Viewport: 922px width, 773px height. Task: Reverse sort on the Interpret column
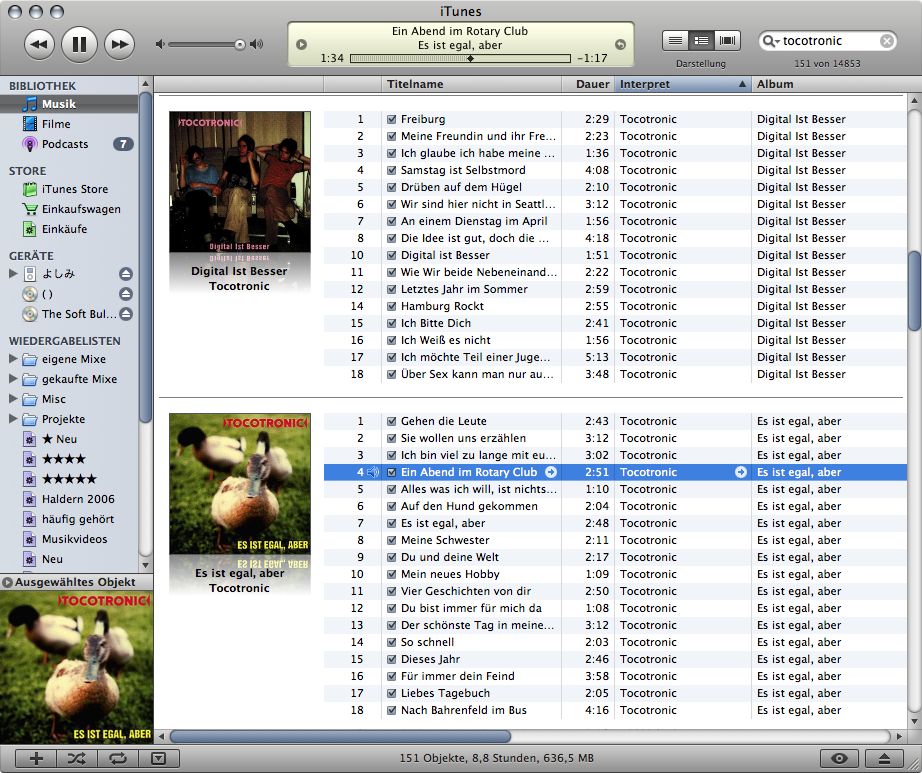point(683,84)
